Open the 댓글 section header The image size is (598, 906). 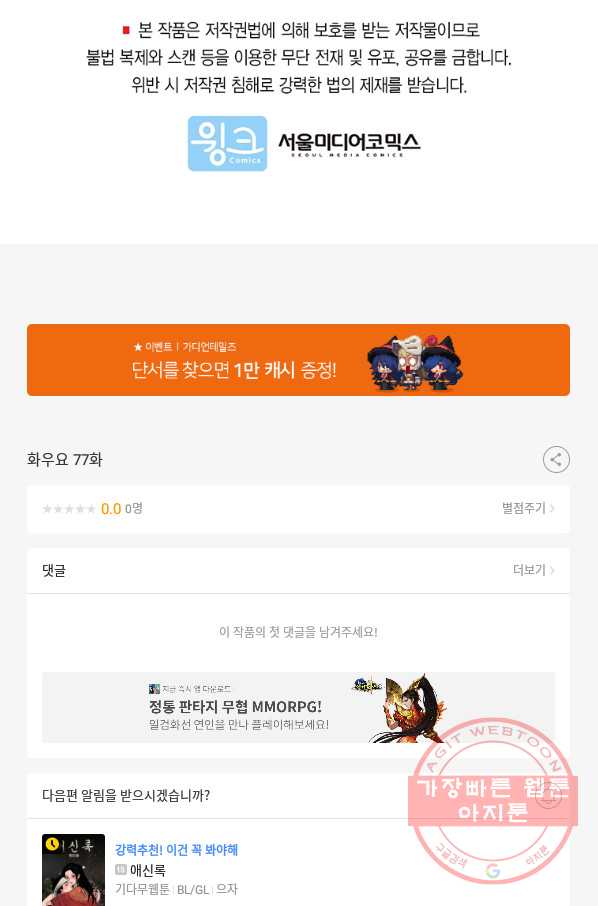point(54,571)
